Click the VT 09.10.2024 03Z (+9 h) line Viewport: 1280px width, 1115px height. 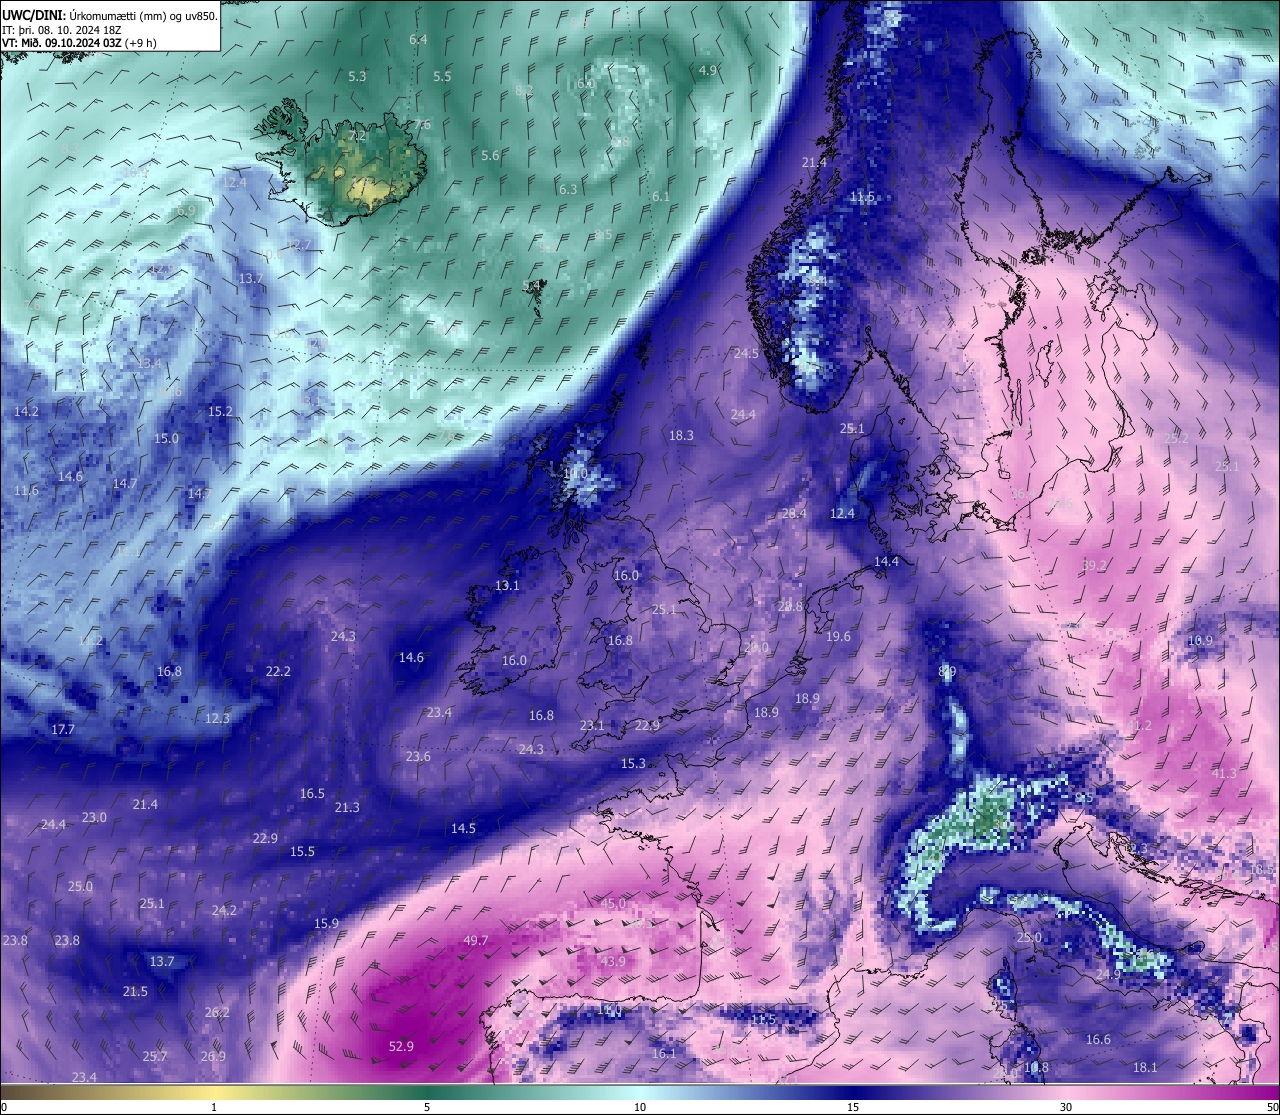(x=79, y=42)
